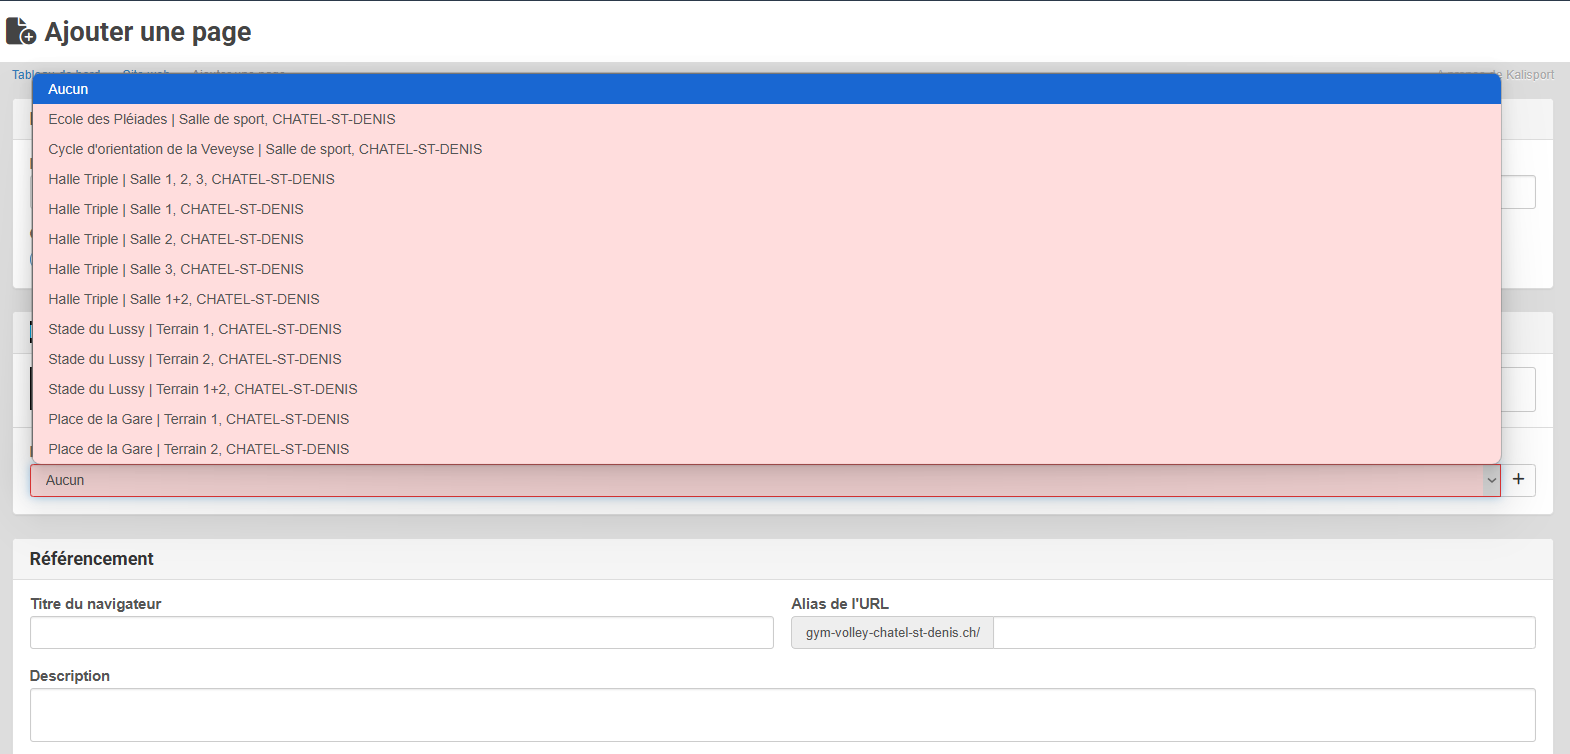Click into the Titre du navigateur field
The width and height of the screenshot is (1570, 754).
pyautogui.click(x=401, y=633)
